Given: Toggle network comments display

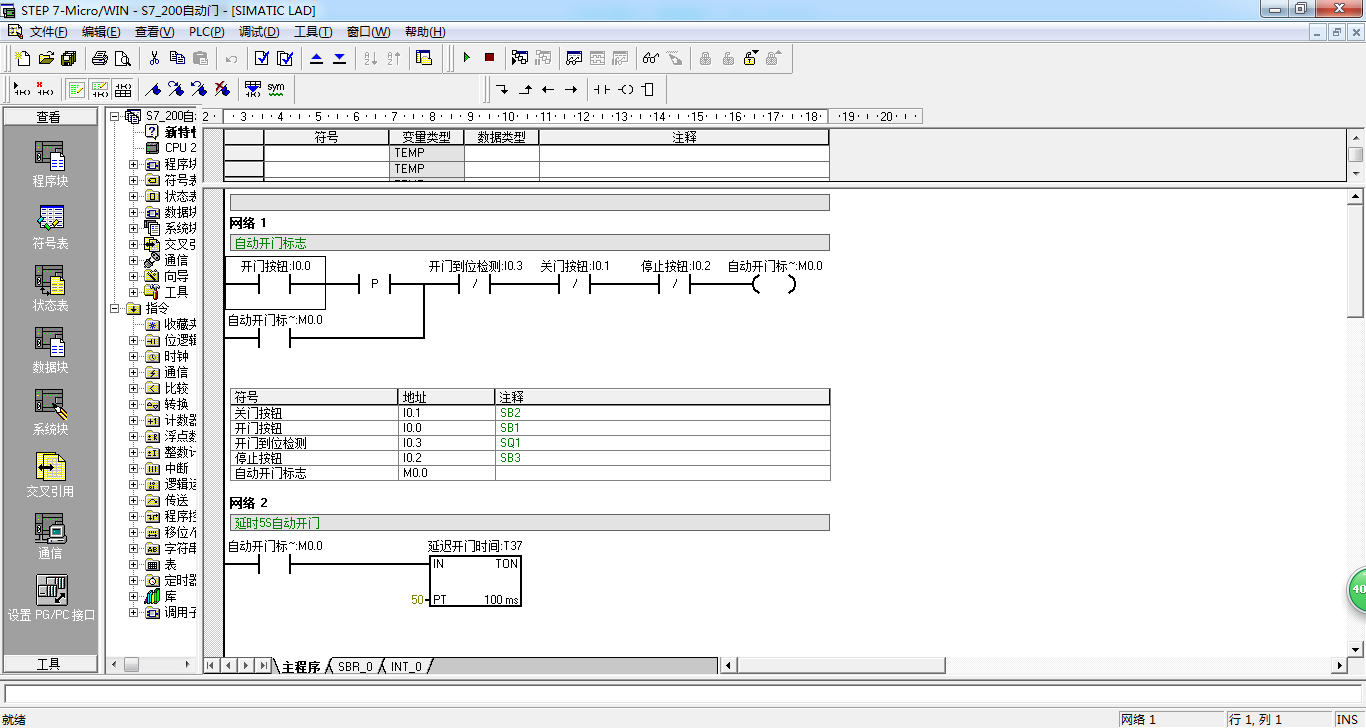Looking at the screenshot, I should point(100,89).
